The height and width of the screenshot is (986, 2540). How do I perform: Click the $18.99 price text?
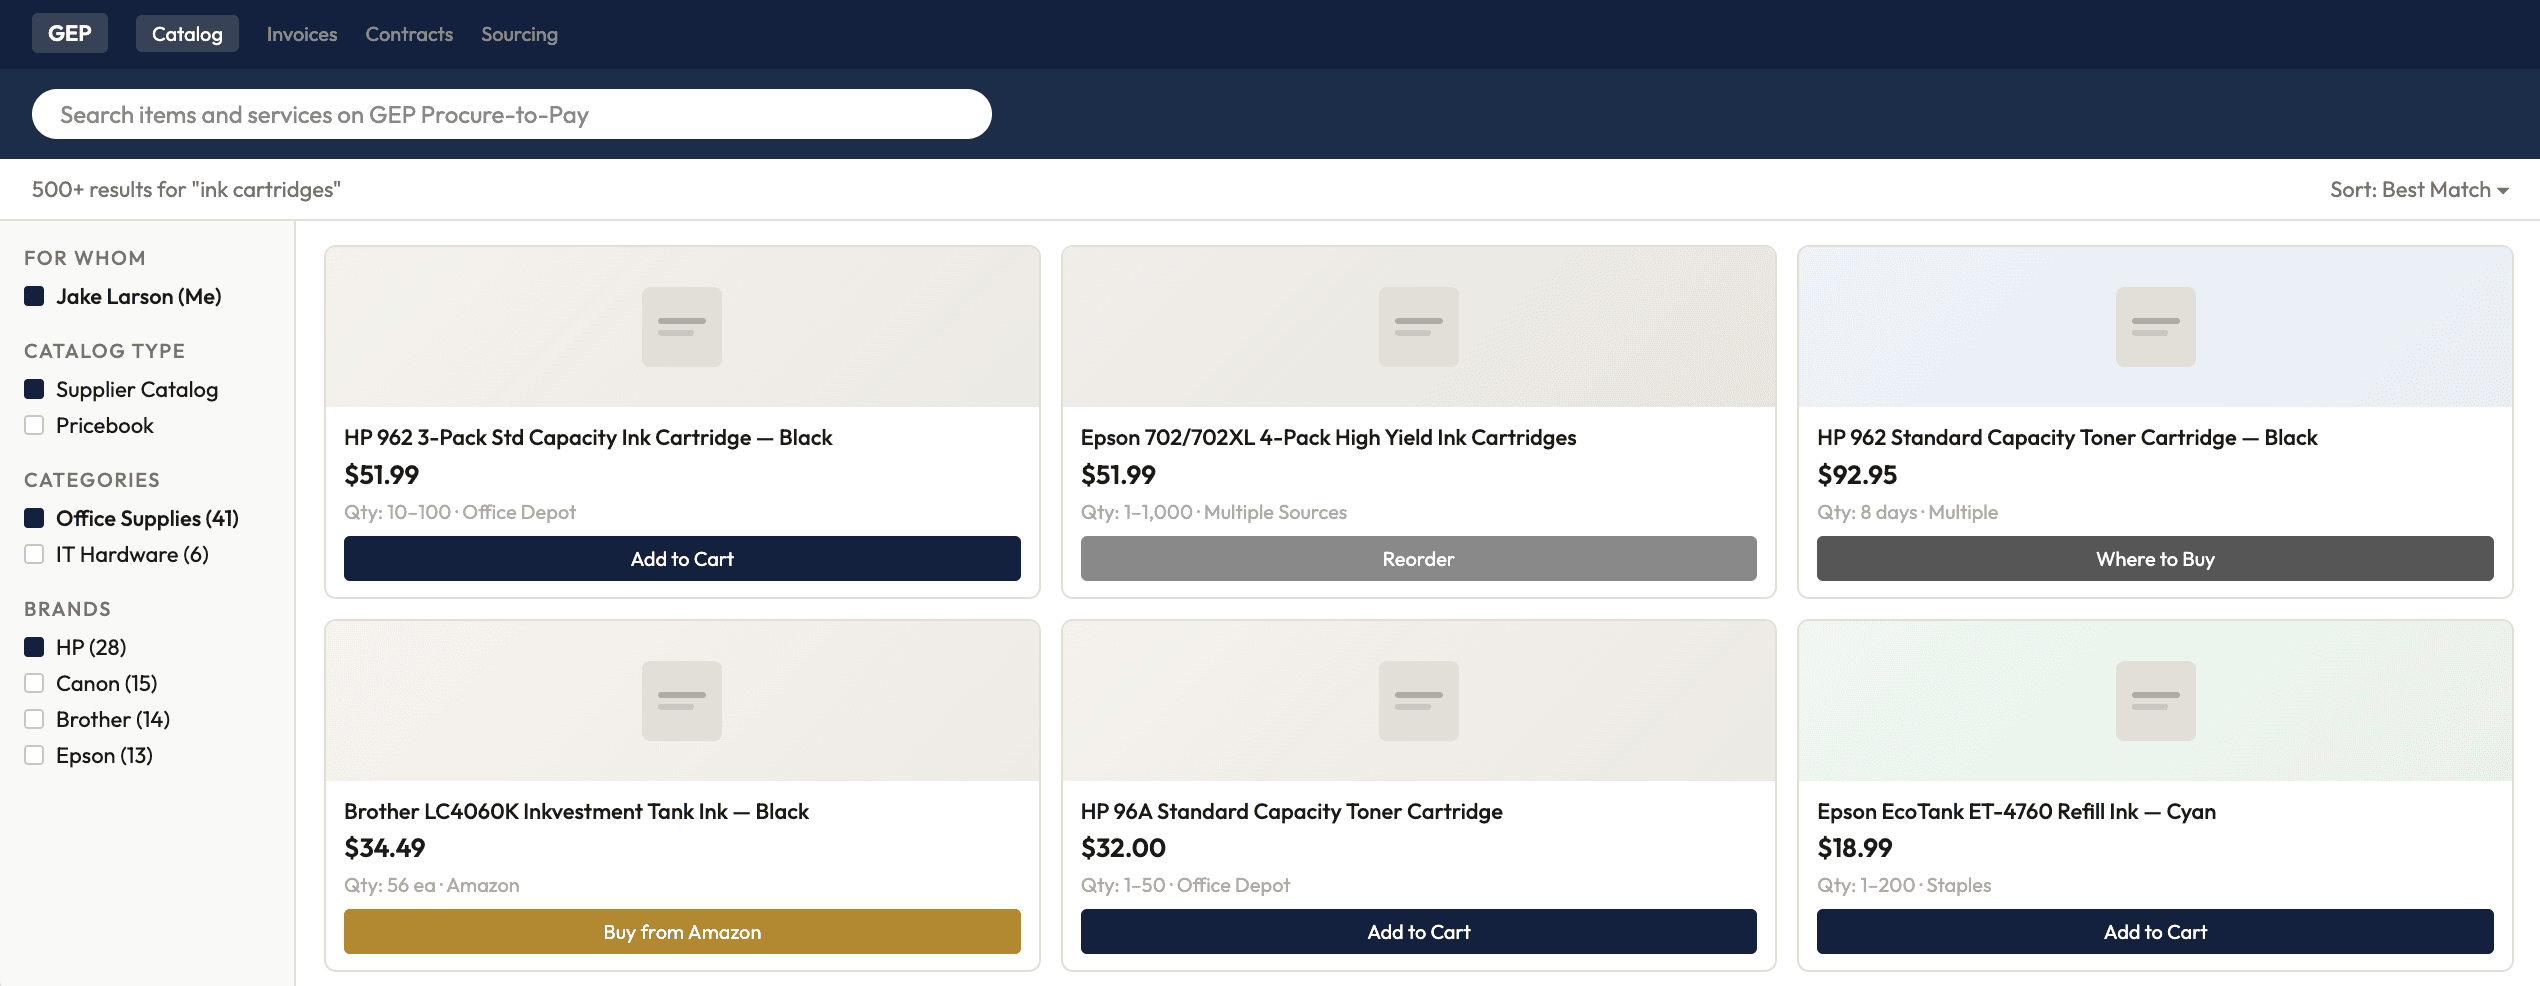point(1854,848)
